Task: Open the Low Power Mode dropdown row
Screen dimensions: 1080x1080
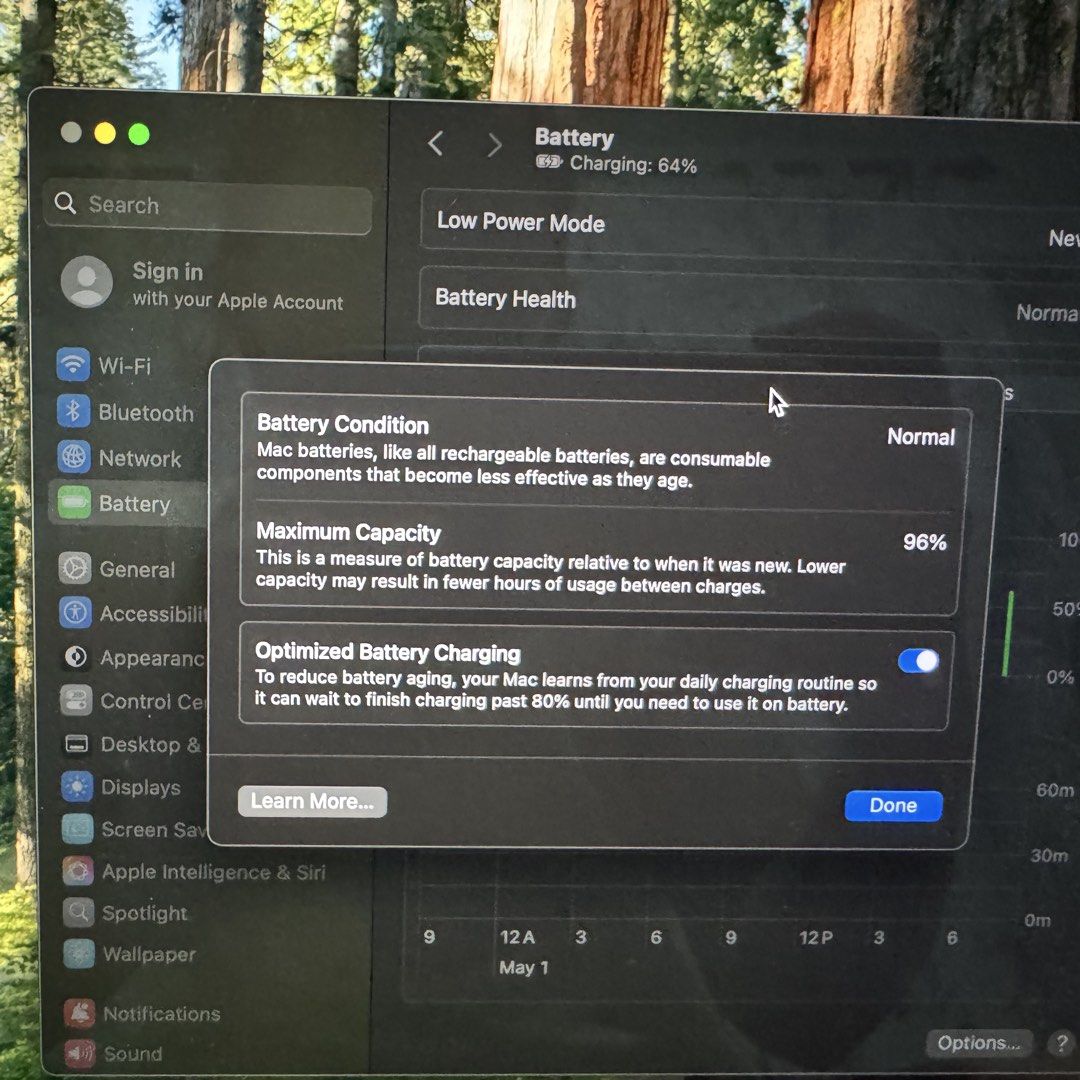Action: 750,227
